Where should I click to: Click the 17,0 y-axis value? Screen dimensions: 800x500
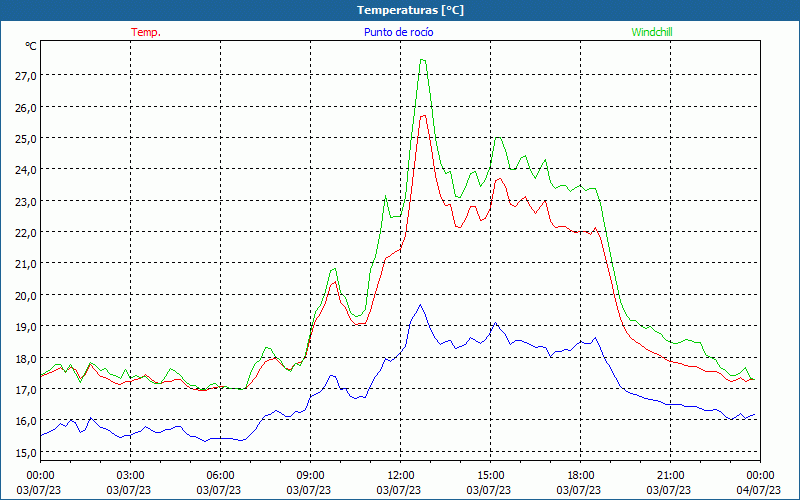pos(26,389)
